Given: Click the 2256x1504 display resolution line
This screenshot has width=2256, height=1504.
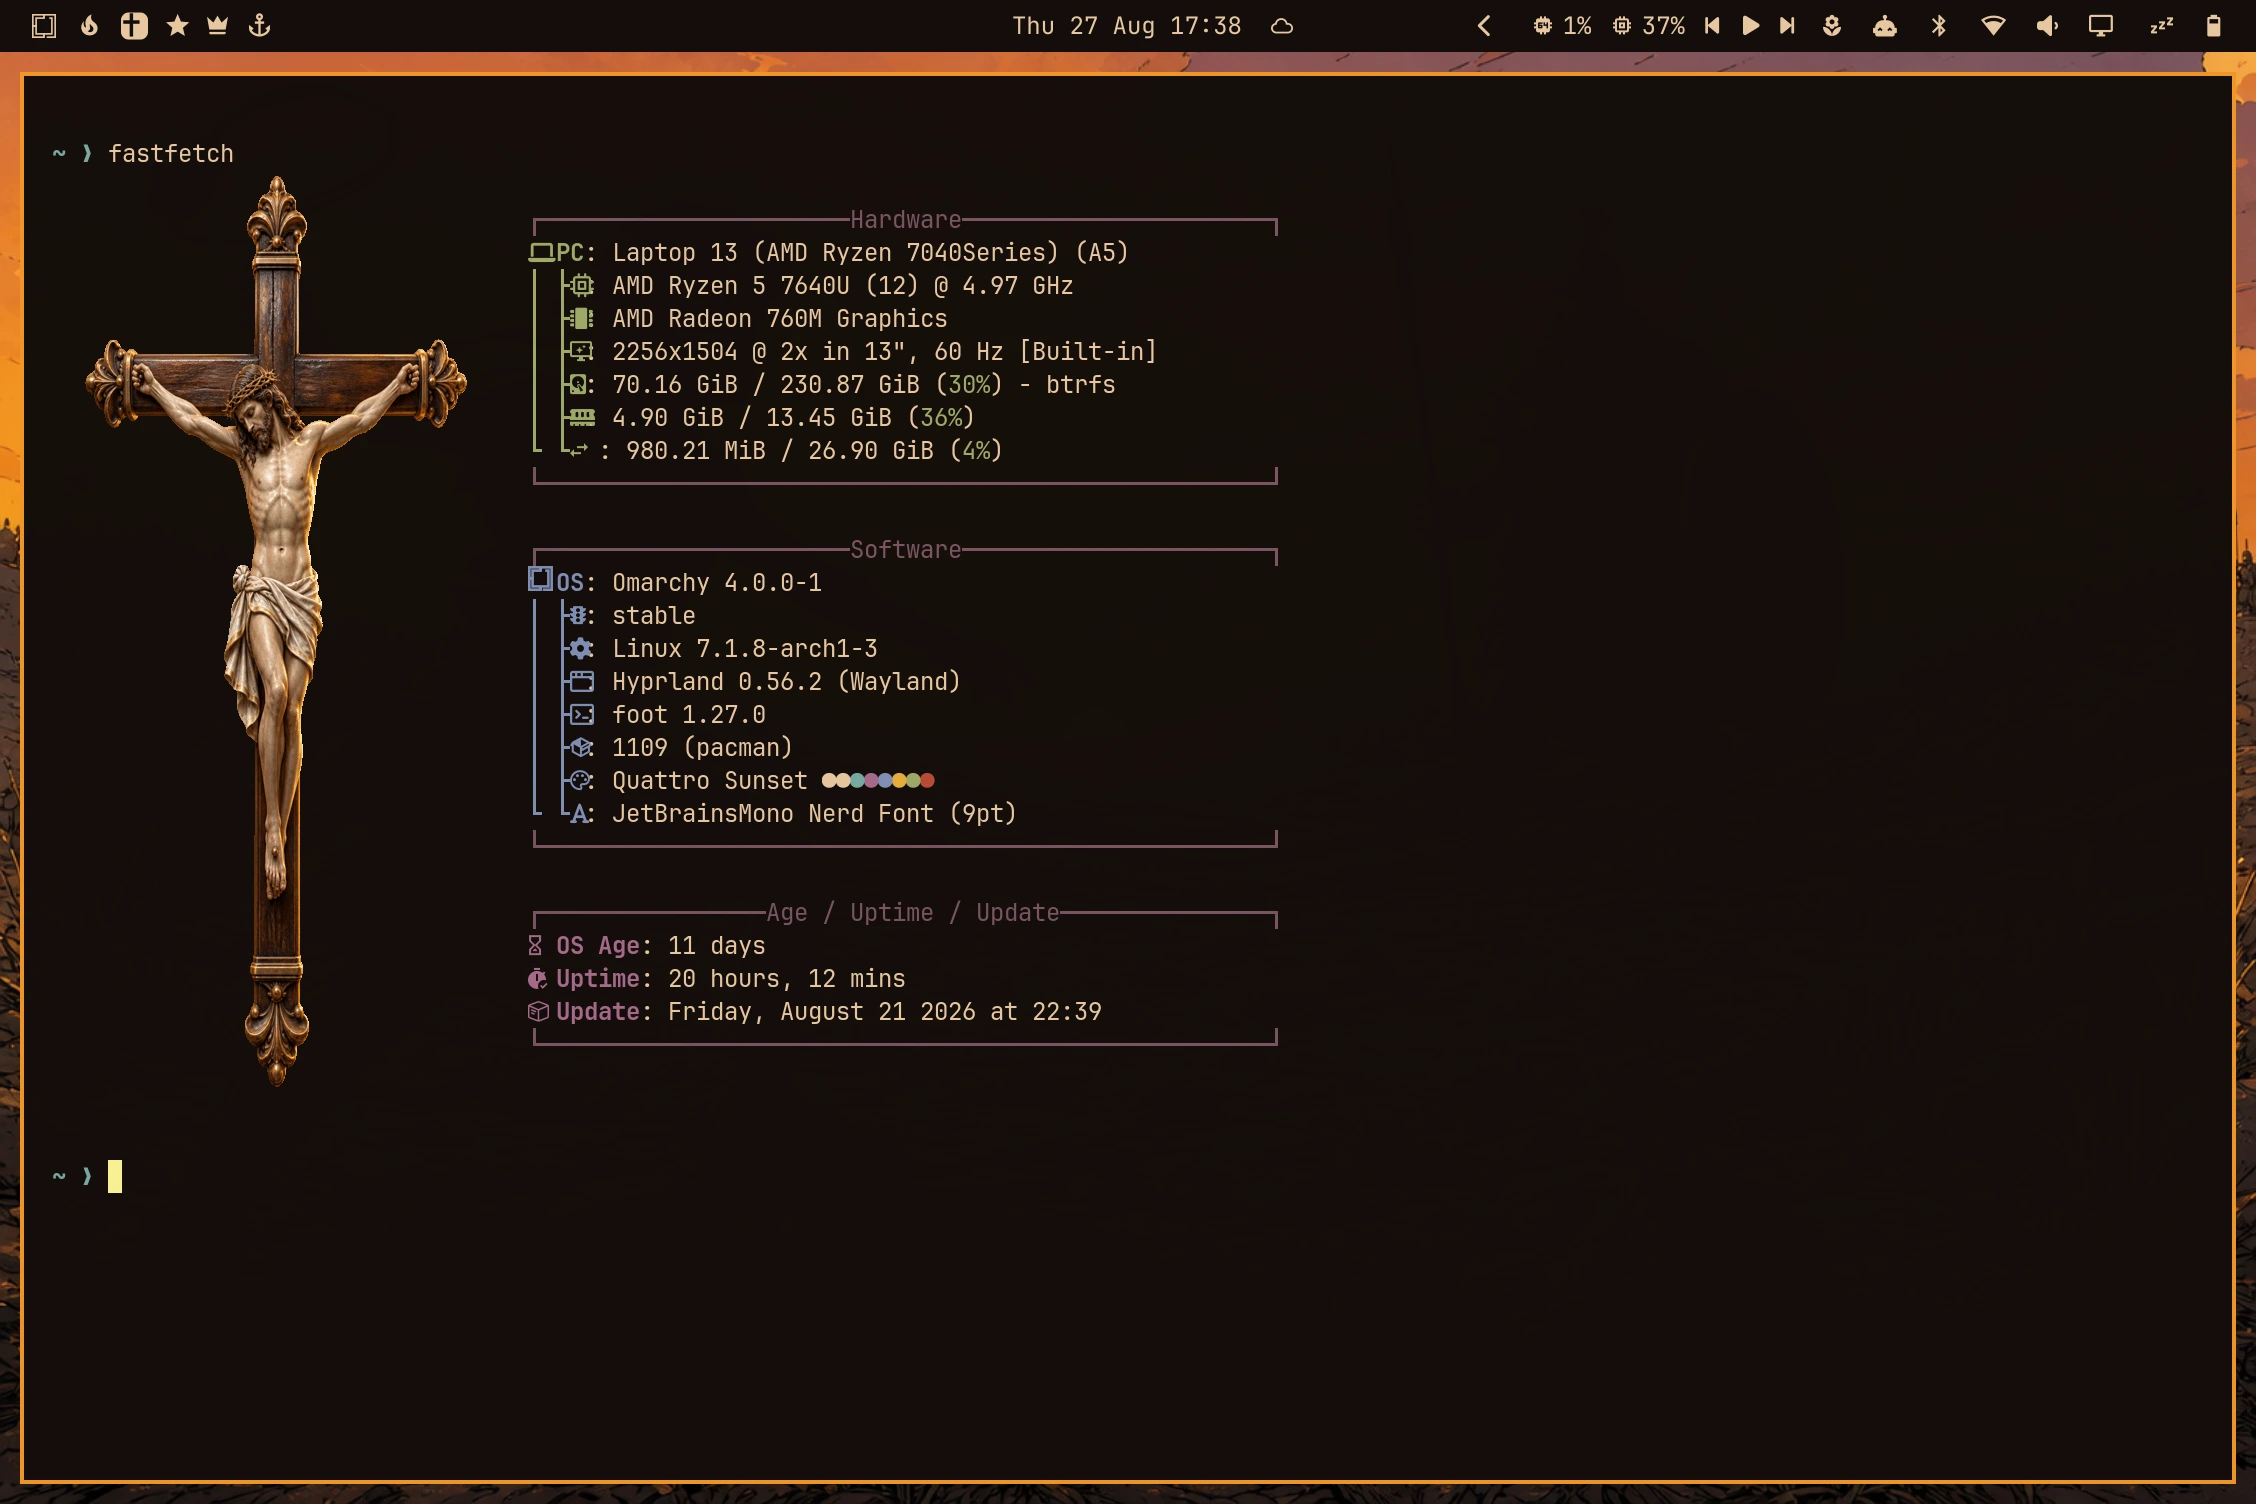Looking at the screenshot, I should point(860,352).
